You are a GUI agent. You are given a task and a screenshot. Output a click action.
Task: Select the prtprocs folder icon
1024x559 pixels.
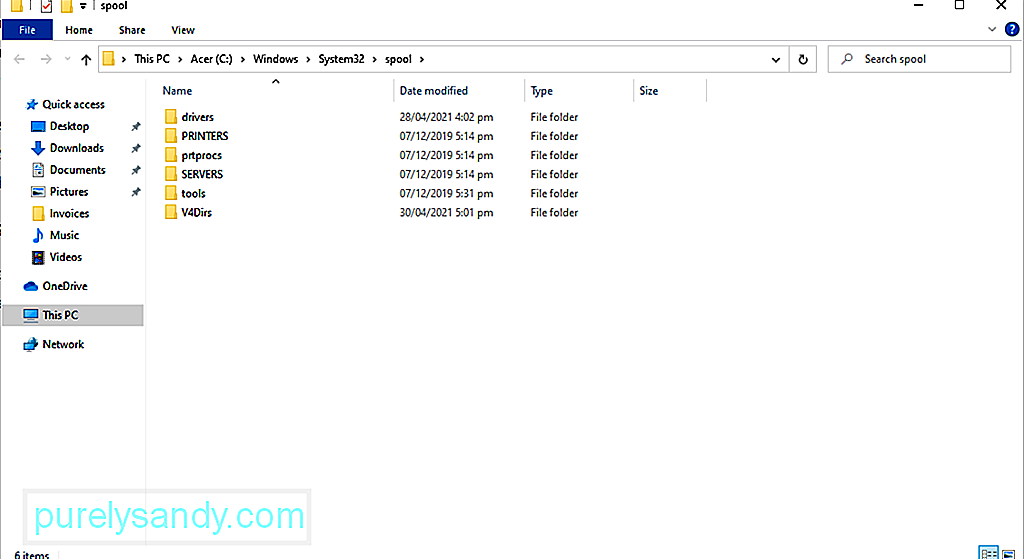[x=170, y=155]
